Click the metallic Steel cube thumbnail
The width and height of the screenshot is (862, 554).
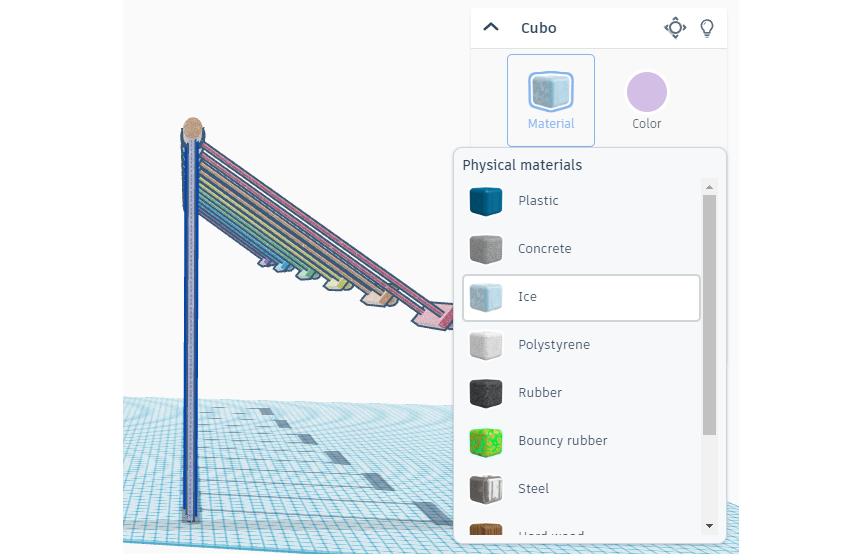click(486, 489)
